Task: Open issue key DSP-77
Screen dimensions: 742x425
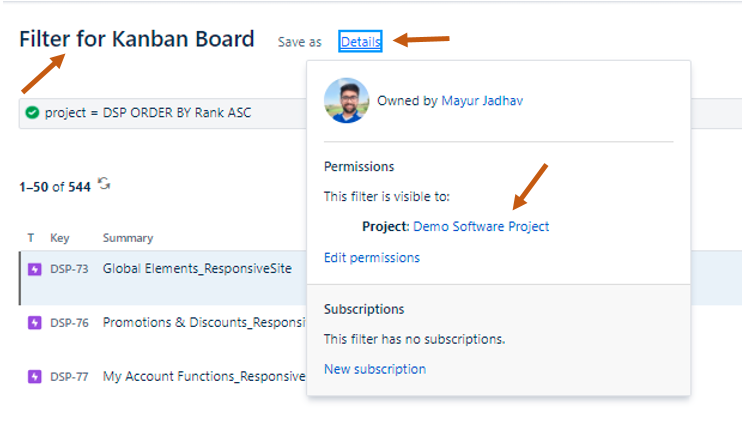Action: click(x=69, y=377)
